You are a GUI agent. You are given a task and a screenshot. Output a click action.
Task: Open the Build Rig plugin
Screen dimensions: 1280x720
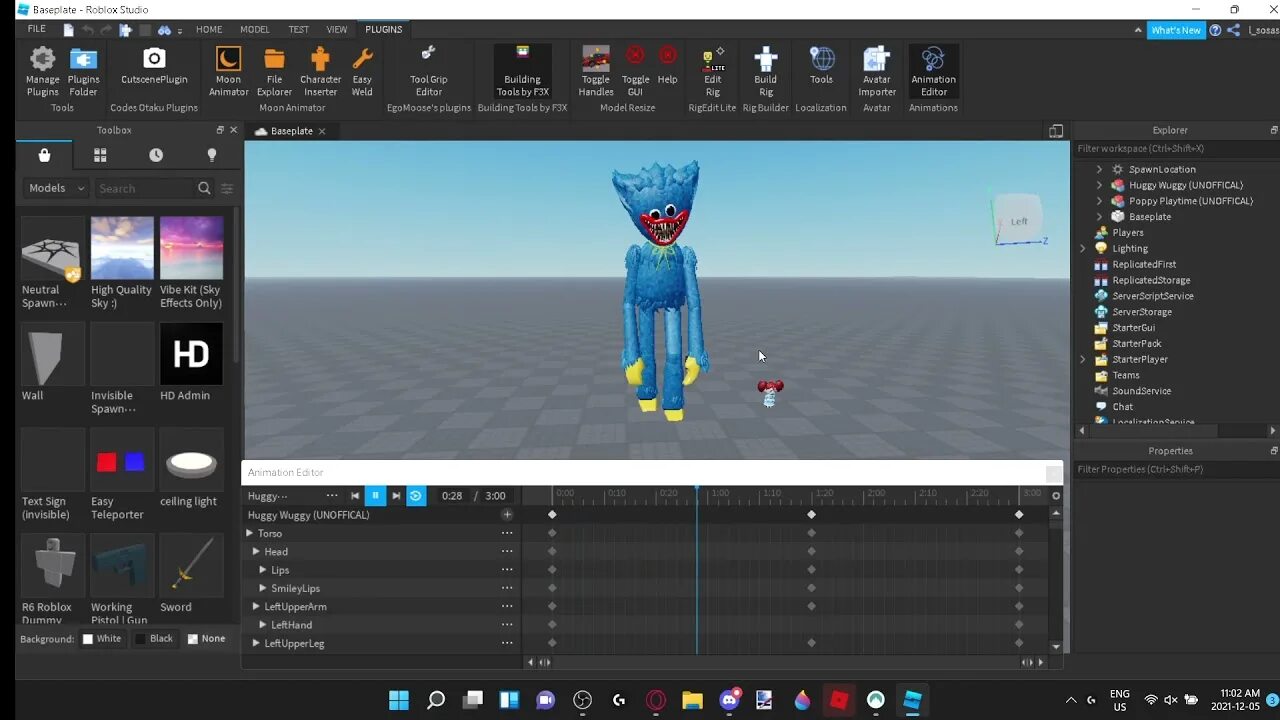pos(765,71)
